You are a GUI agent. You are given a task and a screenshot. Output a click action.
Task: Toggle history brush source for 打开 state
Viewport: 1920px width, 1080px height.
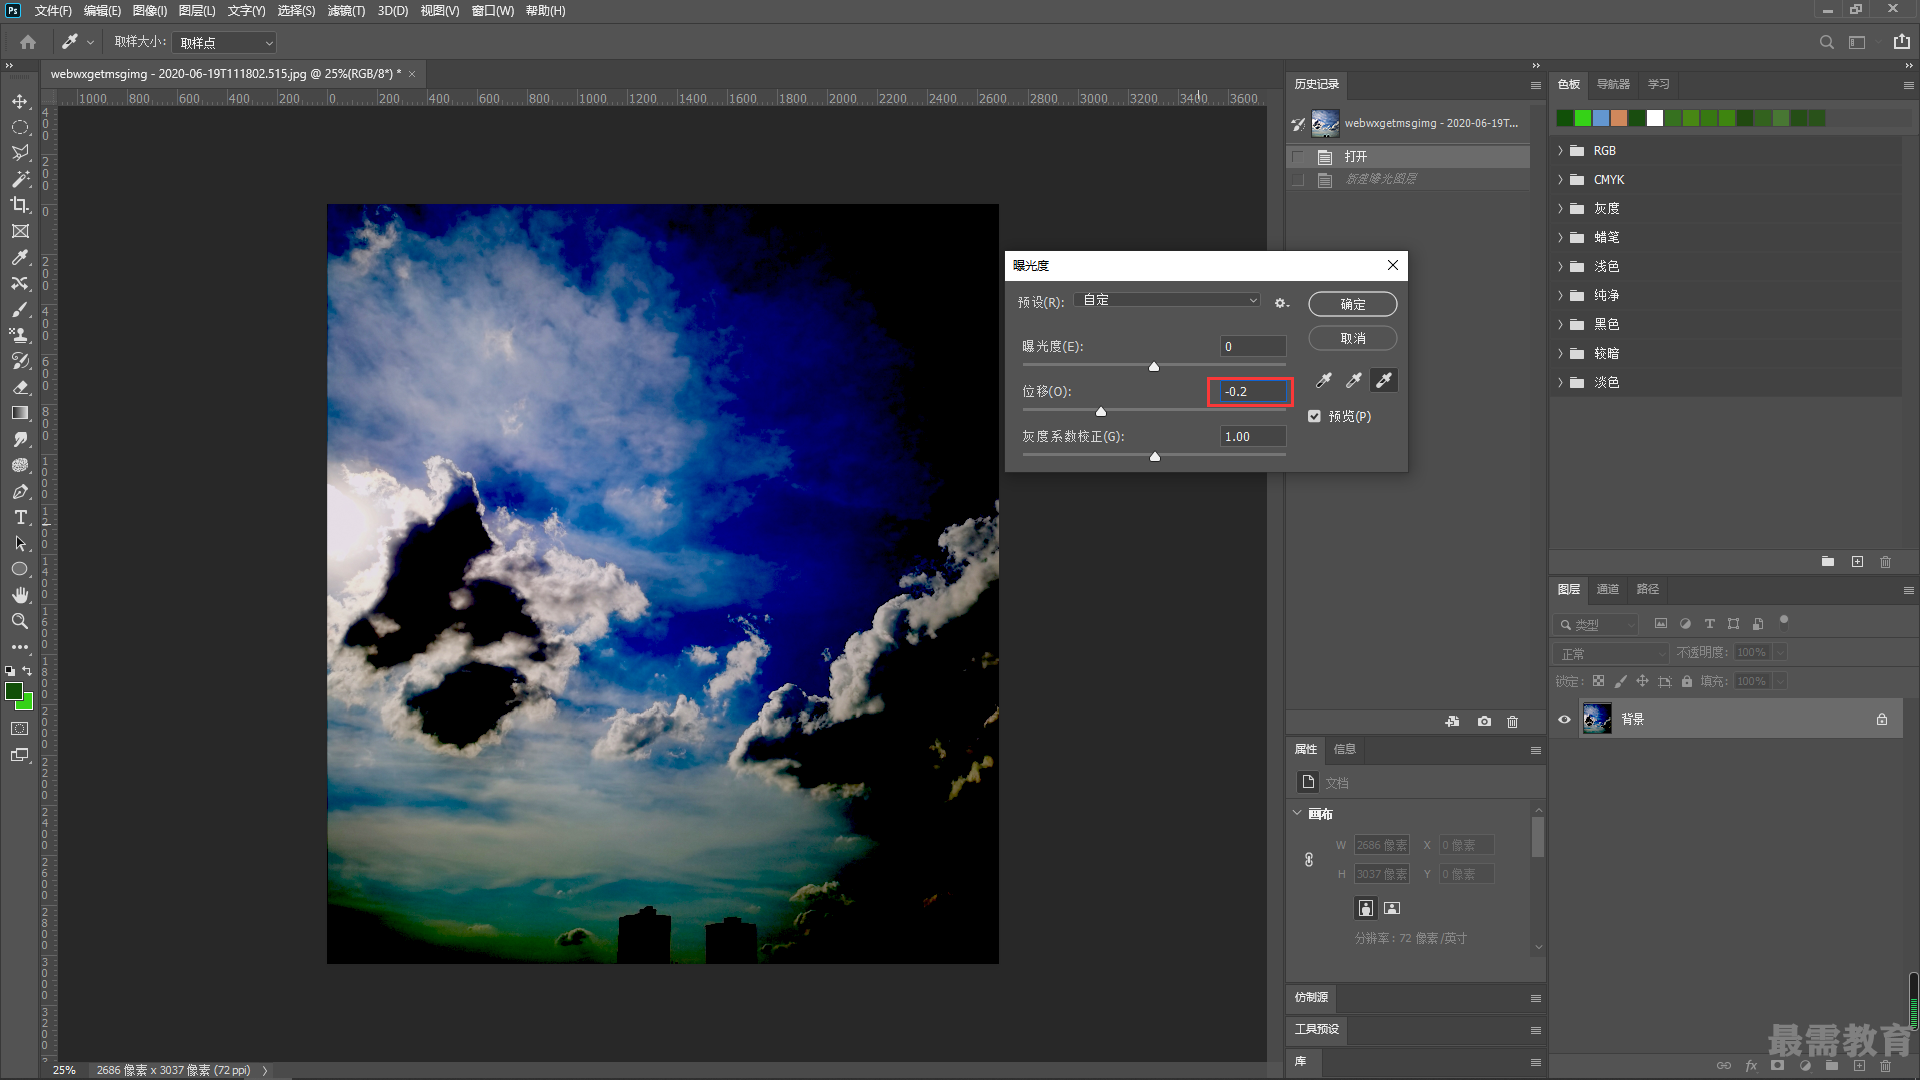(x=1298, y=157)
